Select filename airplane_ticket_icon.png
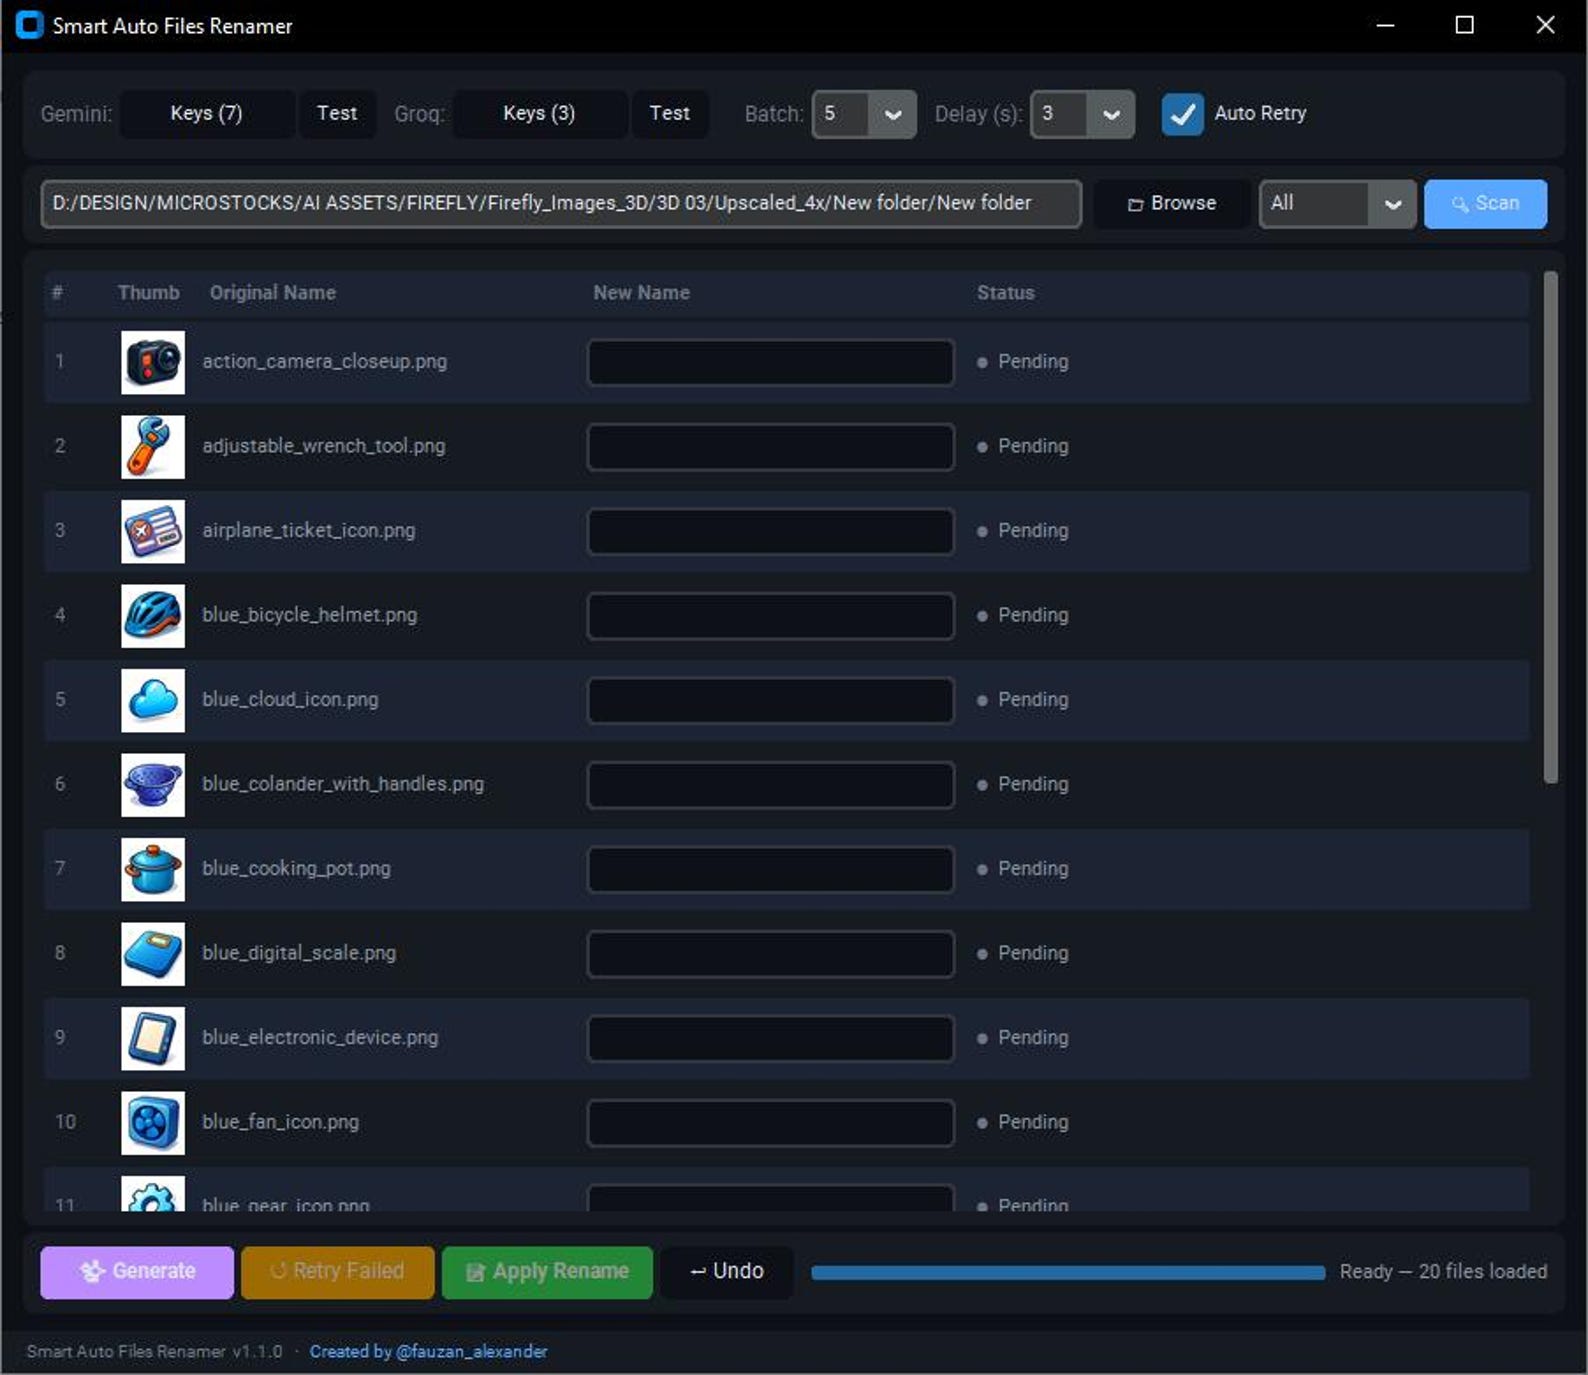Image resolution: width=1588 pixels, height=1375 pixels. 308,531
